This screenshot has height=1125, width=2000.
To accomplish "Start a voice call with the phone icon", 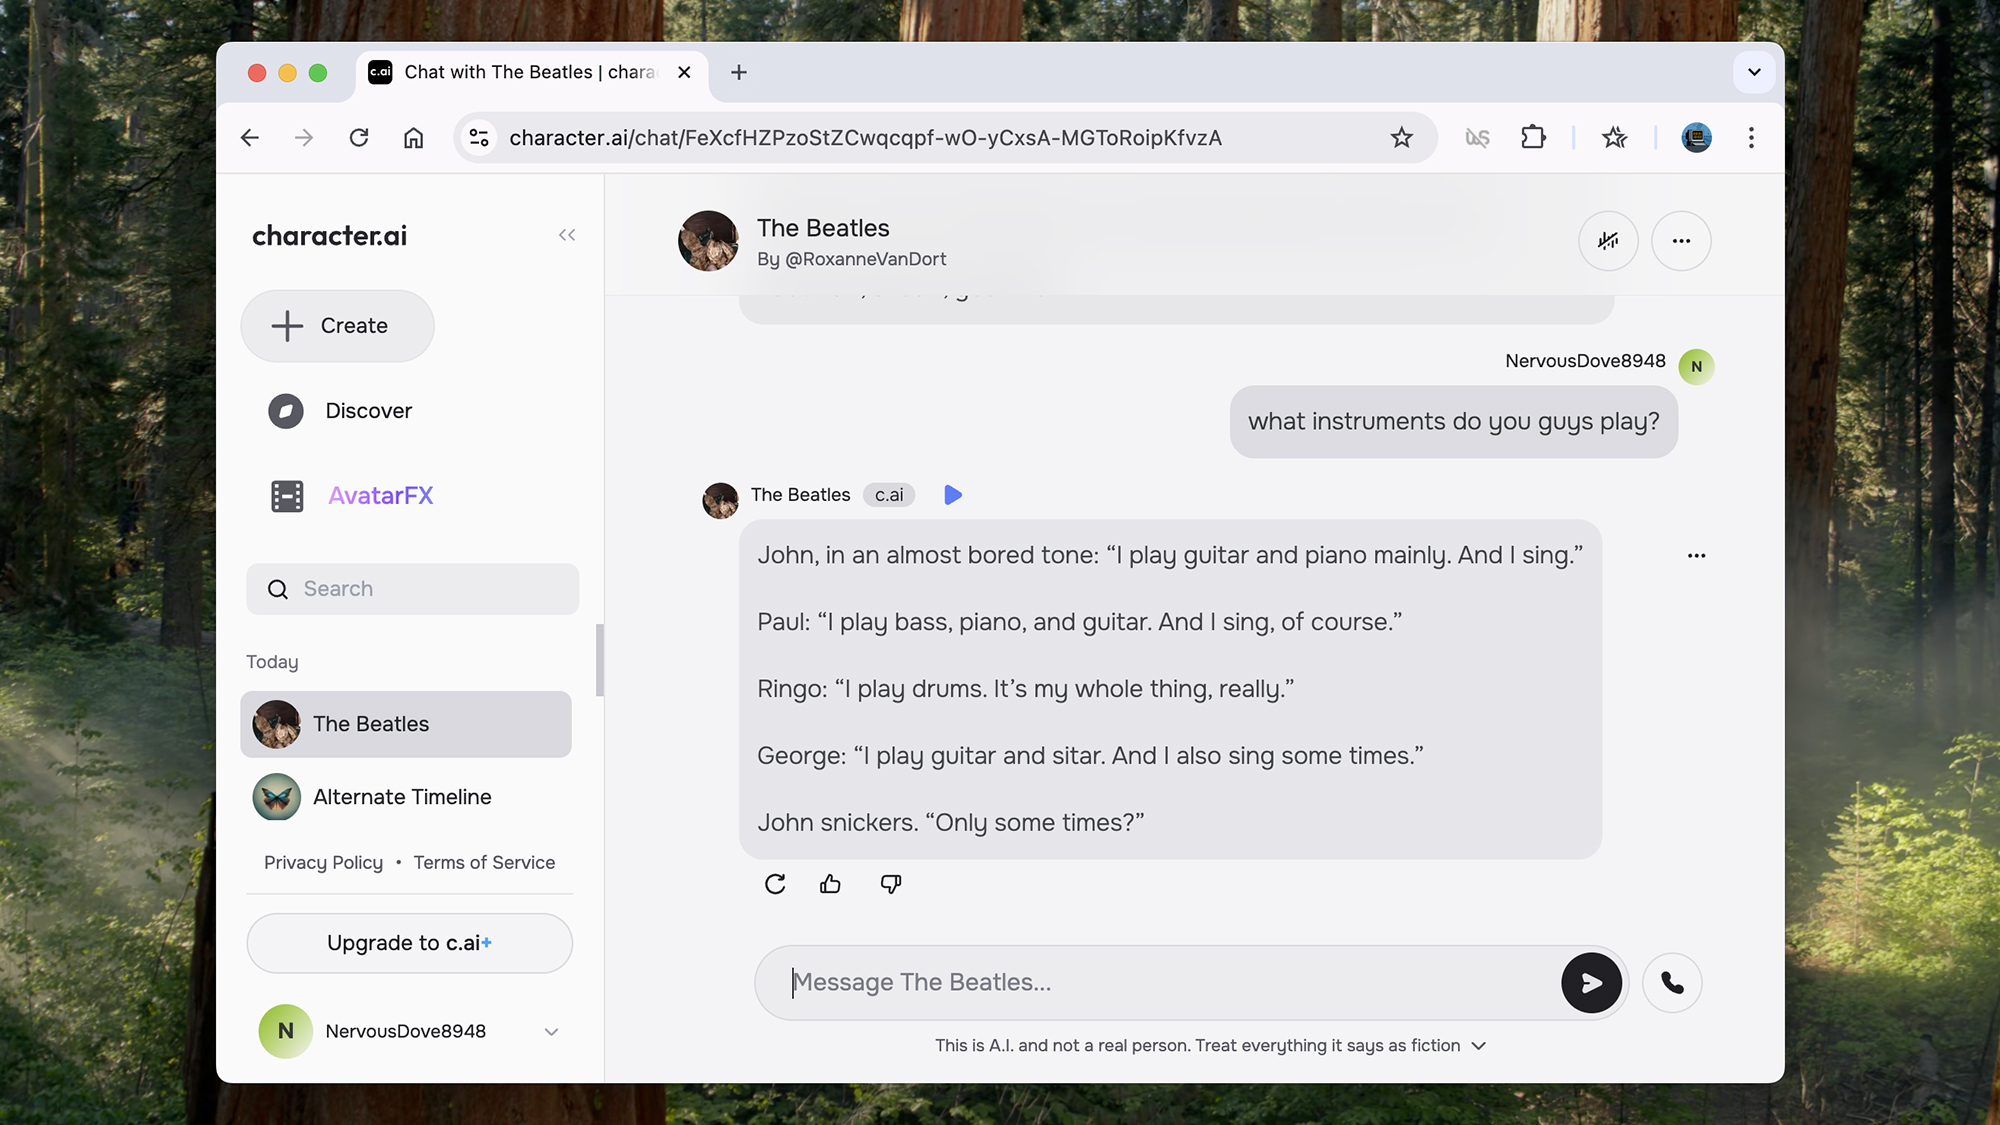I will point(1672,983).
